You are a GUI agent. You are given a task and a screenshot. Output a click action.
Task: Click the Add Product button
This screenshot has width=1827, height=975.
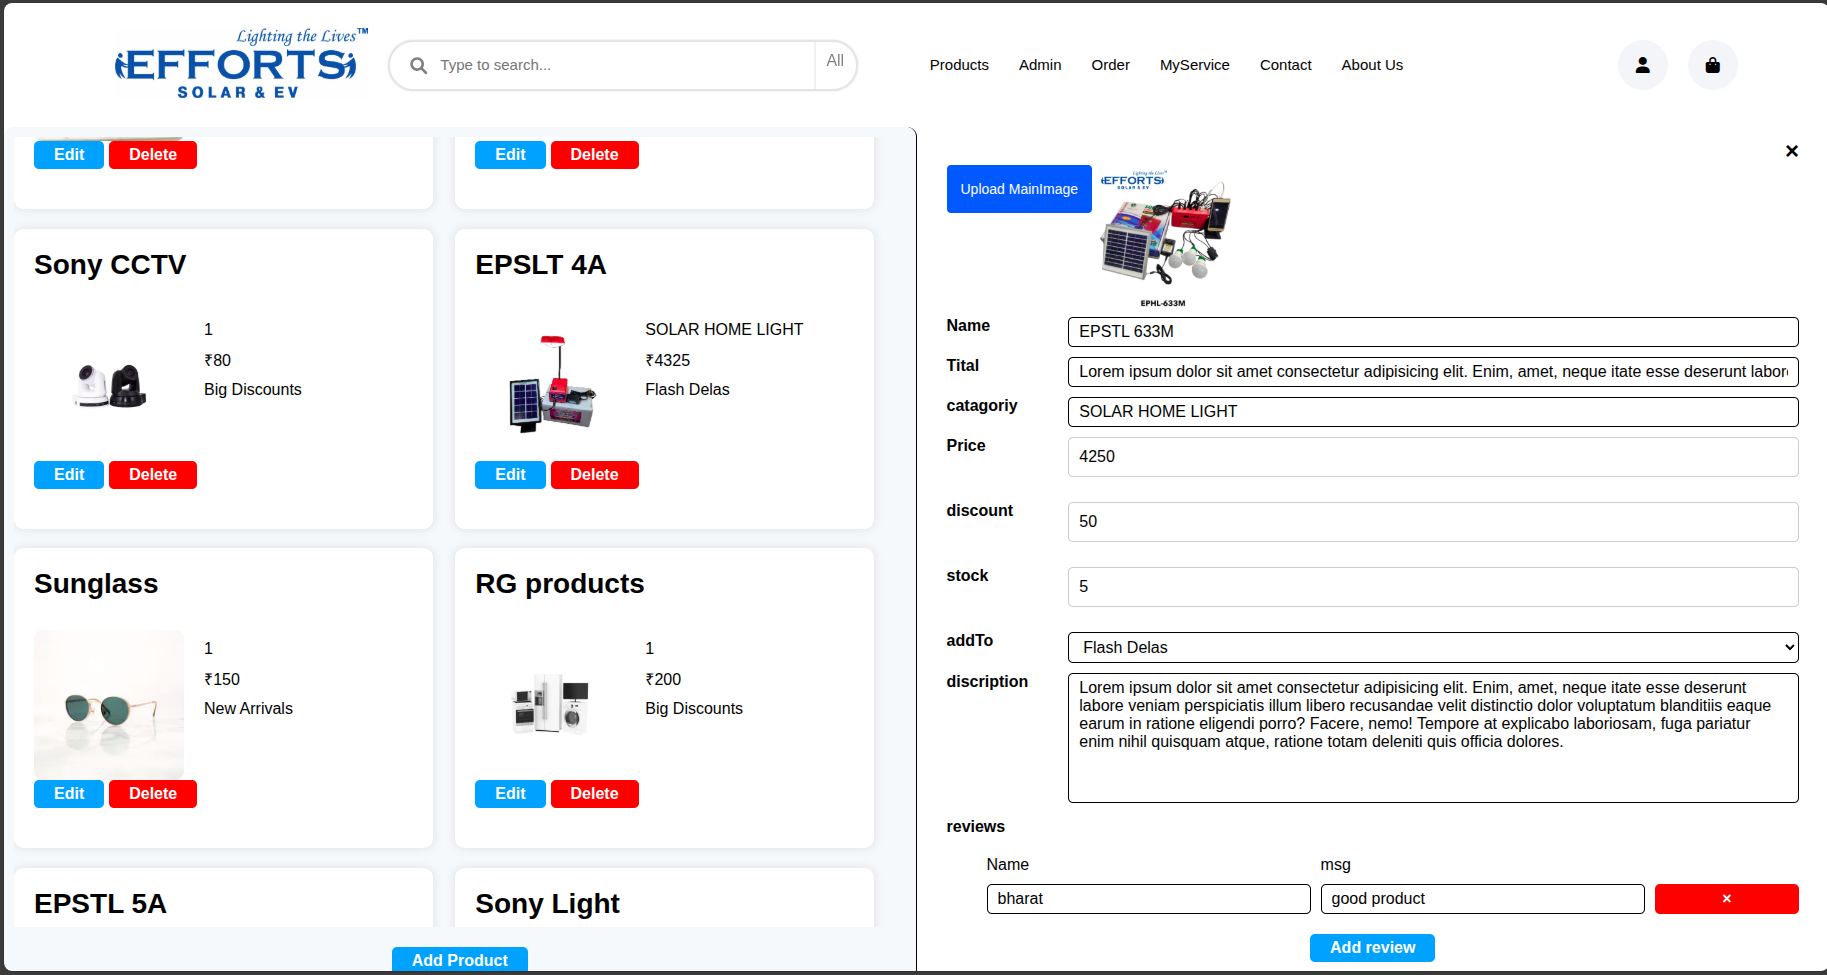coord(459,960)
